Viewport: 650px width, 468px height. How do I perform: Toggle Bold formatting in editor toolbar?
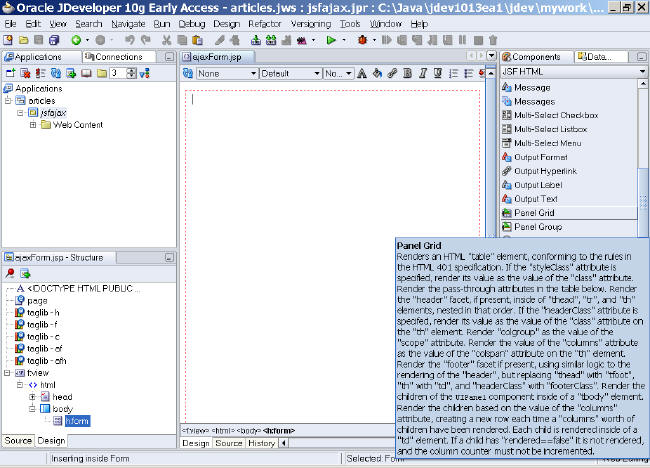pyautogui.click(x=407, y=73)
